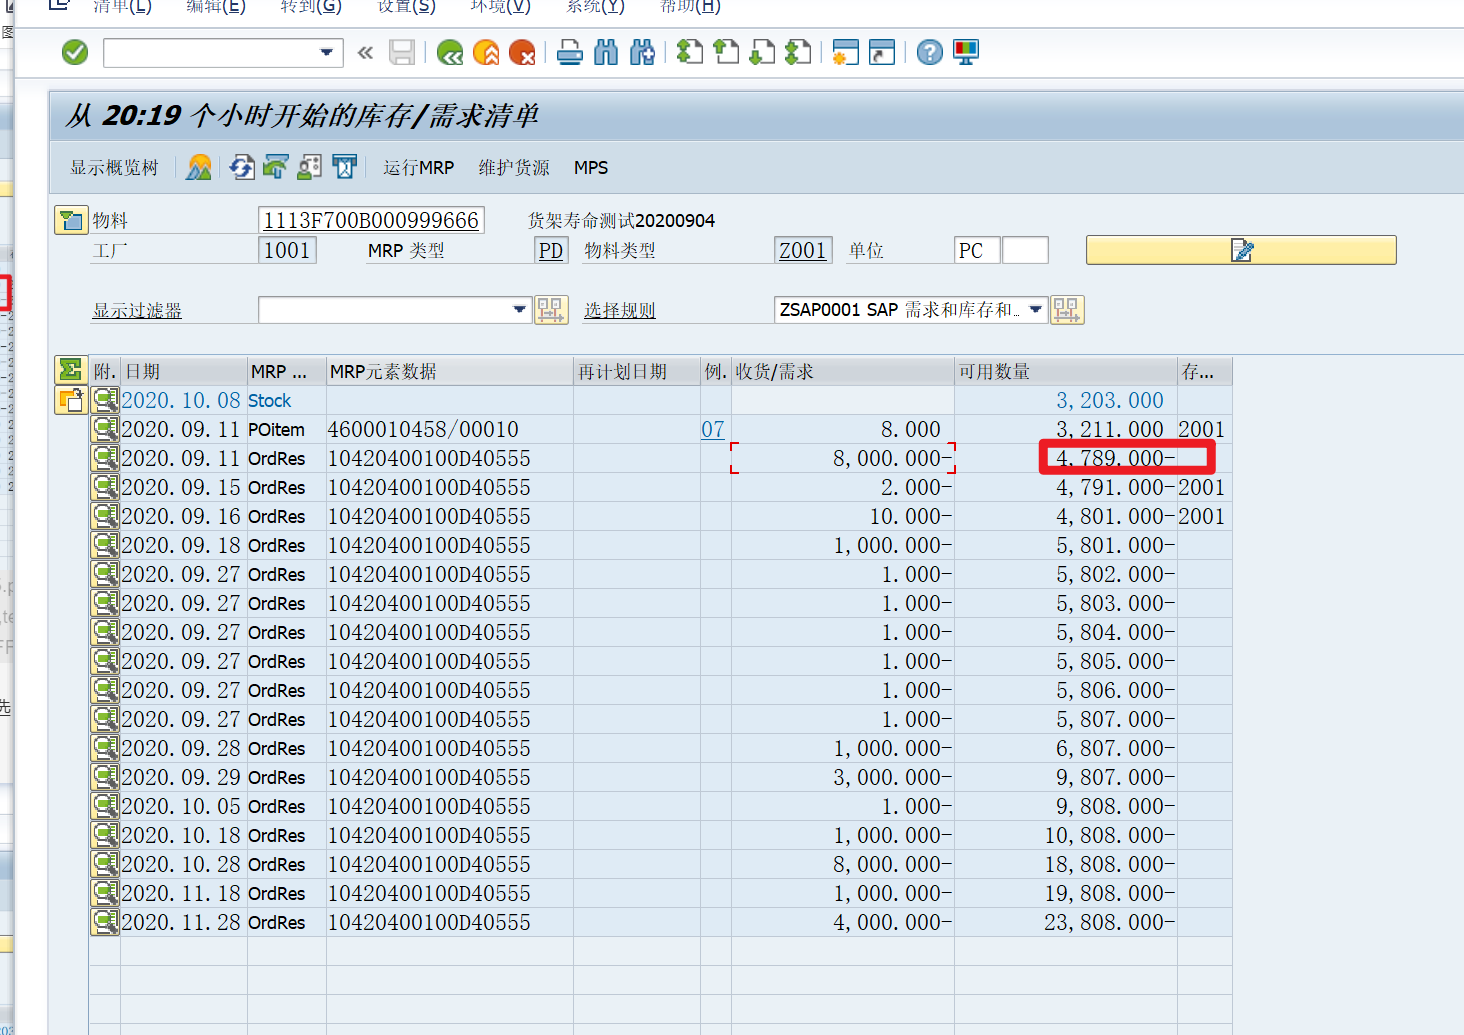1464x1035 pixels.
Task: Create a new session with the new session icon
Action: [845, 52]
